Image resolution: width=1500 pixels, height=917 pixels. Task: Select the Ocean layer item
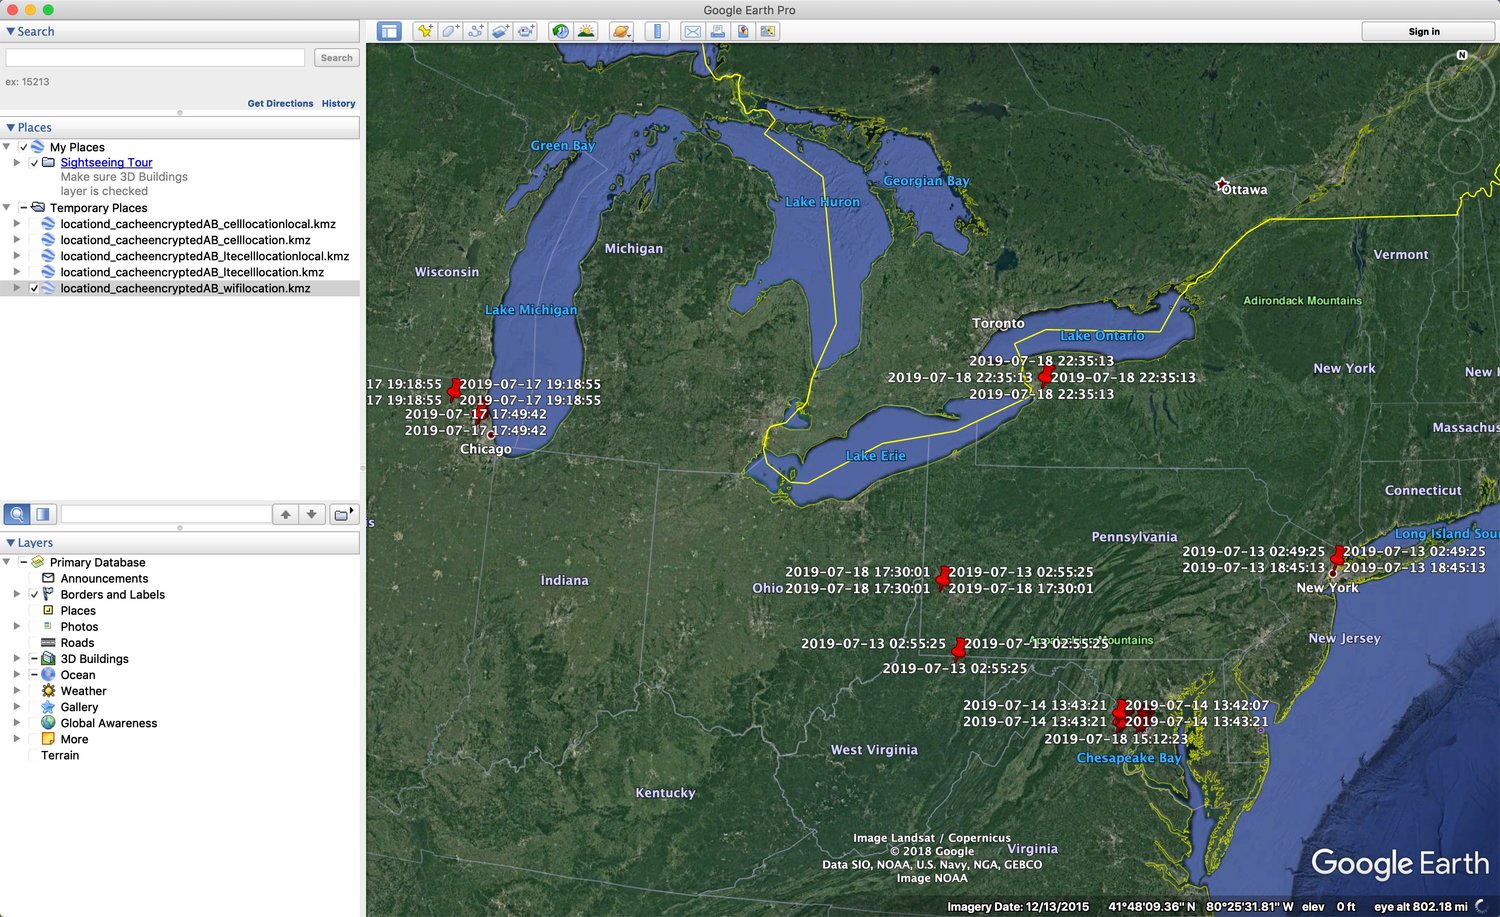[x=78, y=675]
